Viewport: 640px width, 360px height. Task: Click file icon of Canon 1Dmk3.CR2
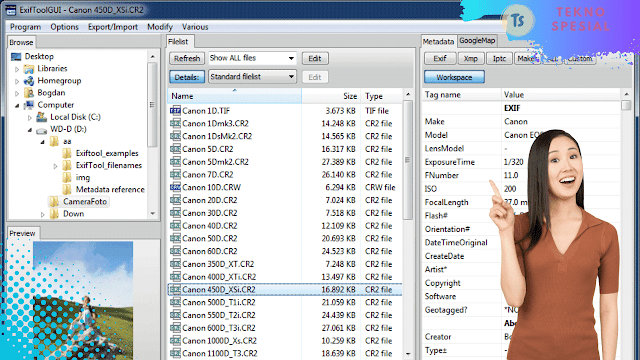(x=175, y=123)
